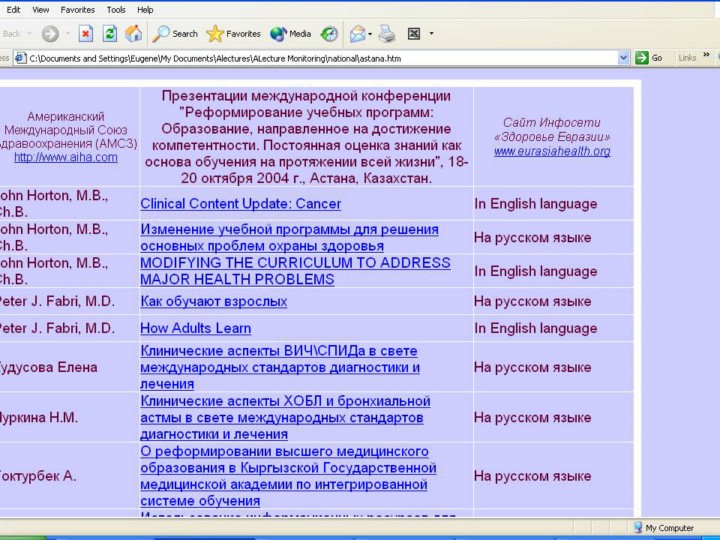Click the Print icon in toolbar

[x=387, y=33]
